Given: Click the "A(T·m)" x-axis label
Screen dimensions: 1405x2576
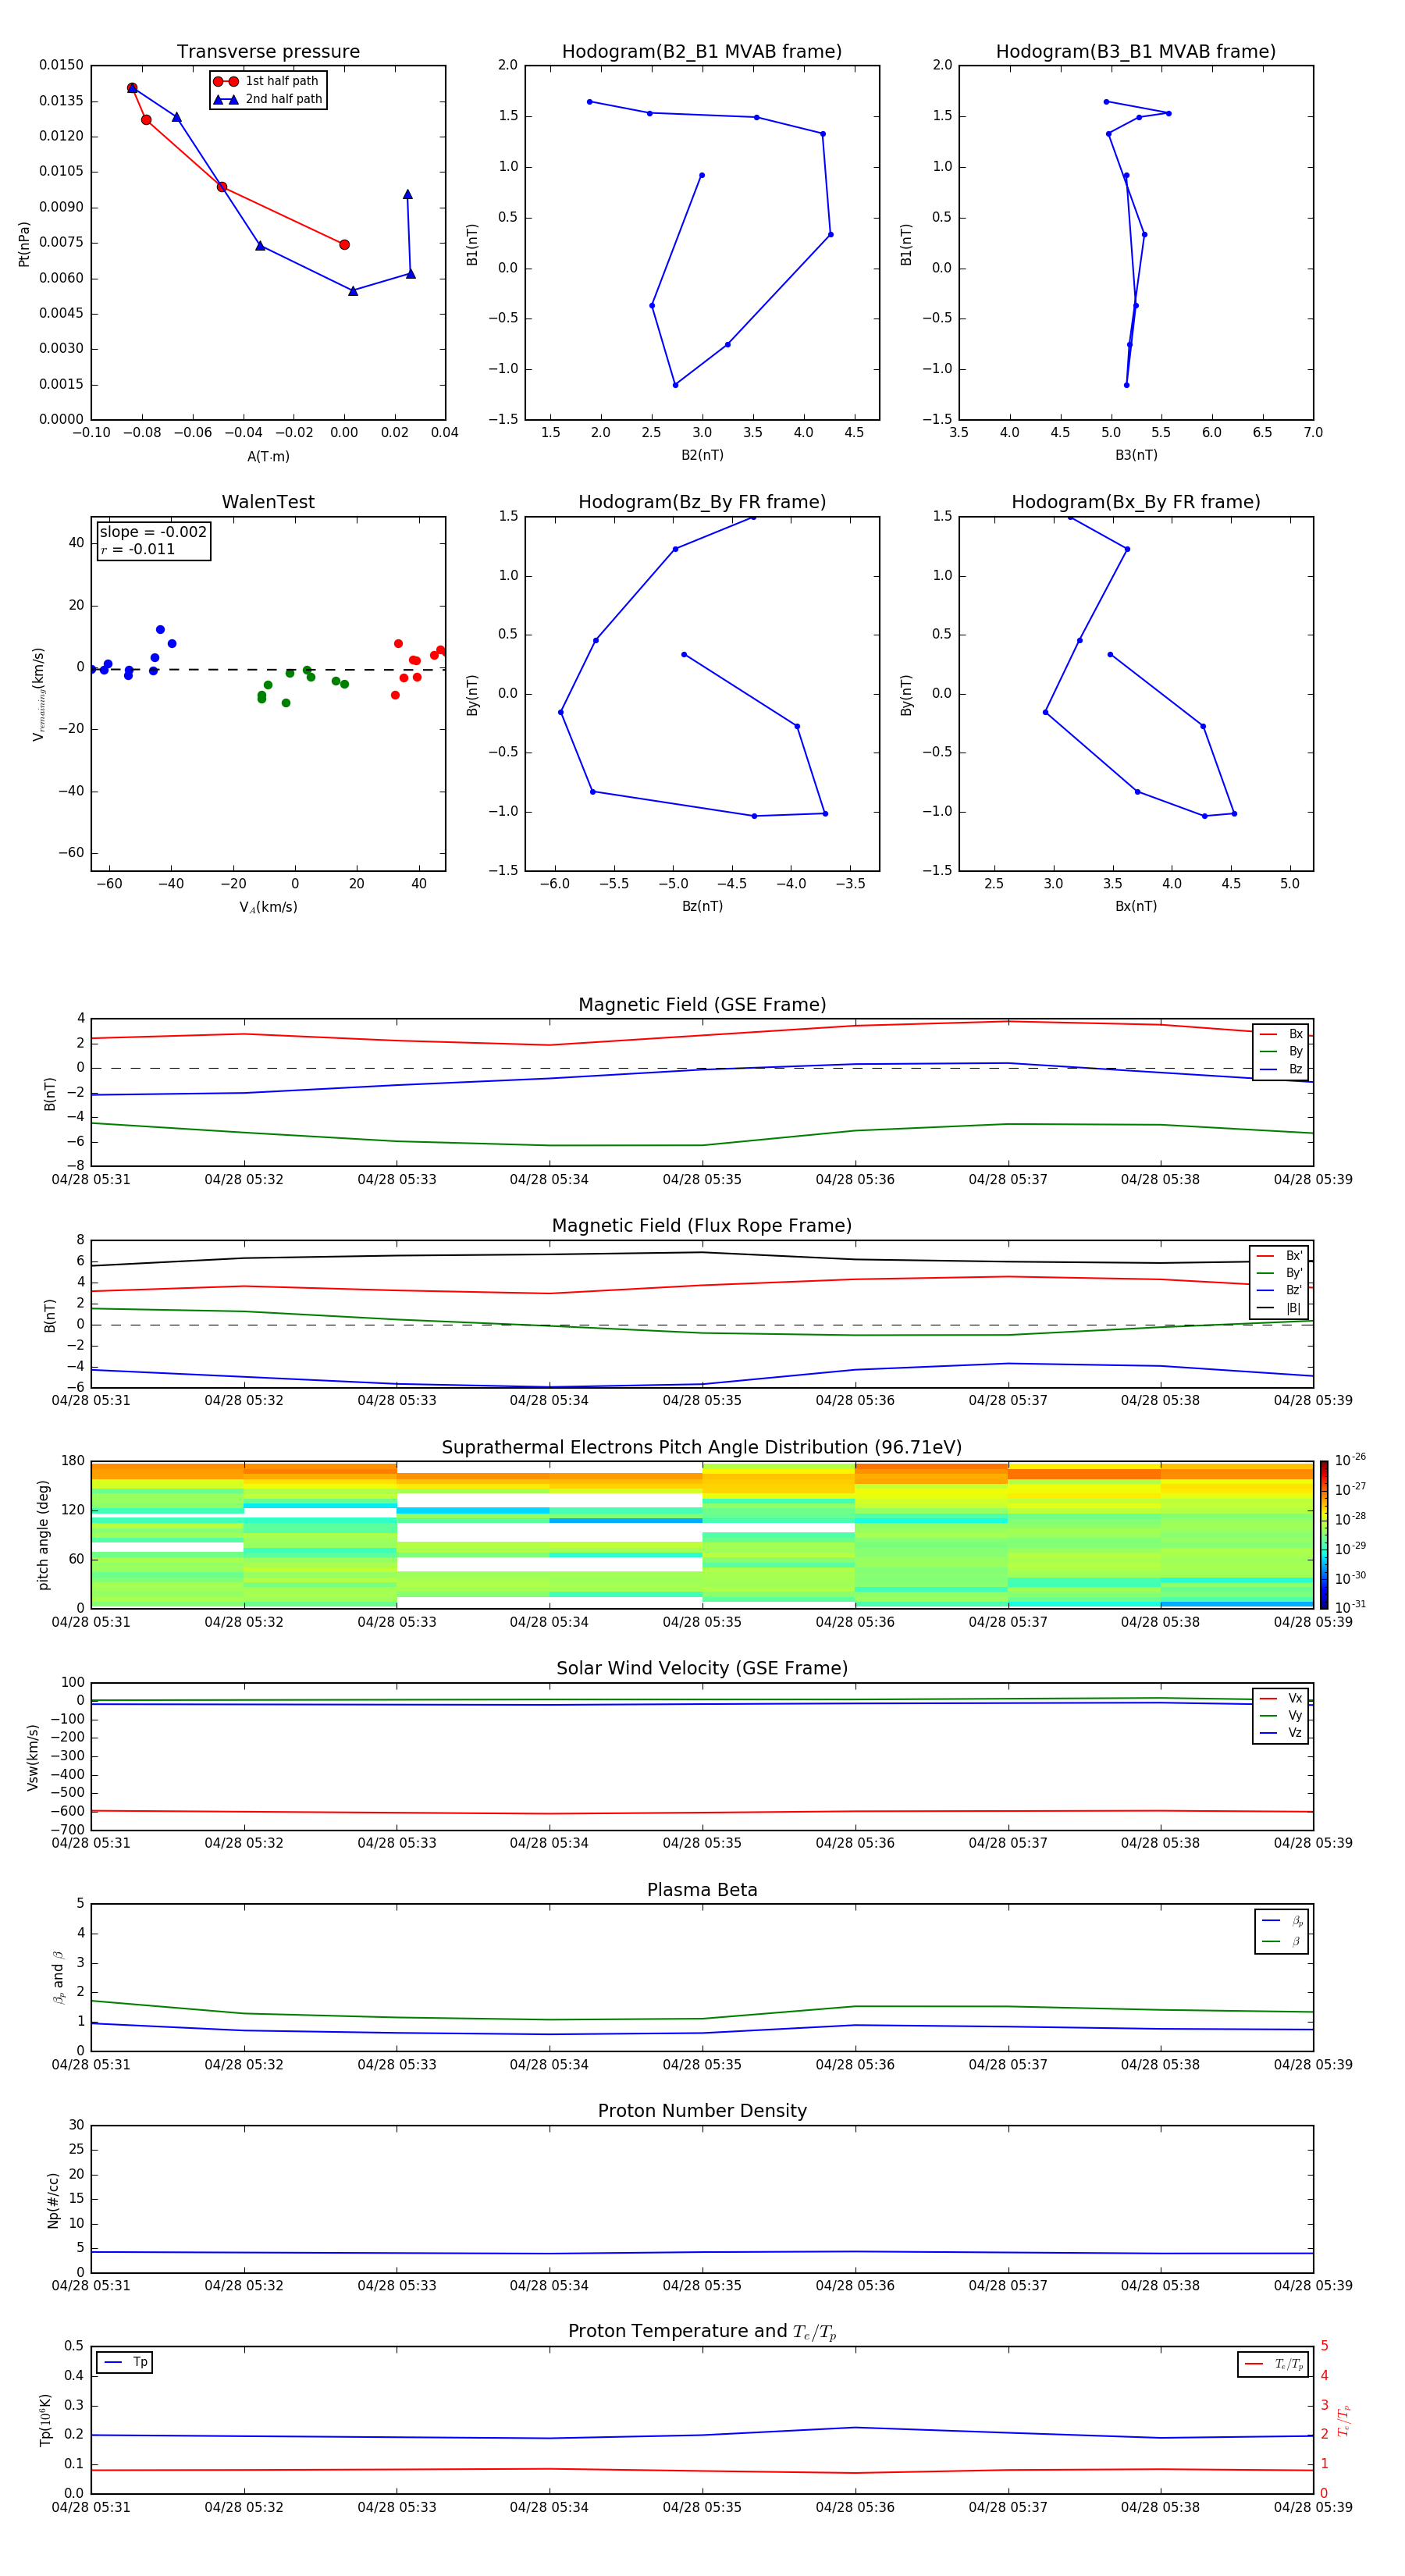Looking at the screenshot, I should tap(268, 456).
